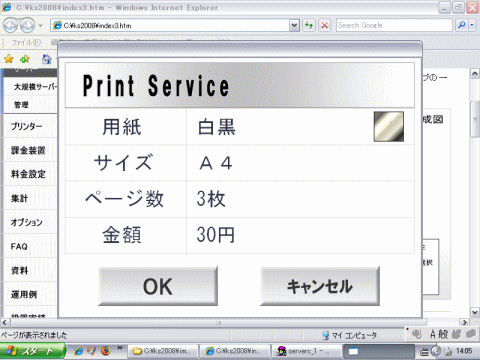
Task: Click 白黒 paper value
Action: [217, 127]
